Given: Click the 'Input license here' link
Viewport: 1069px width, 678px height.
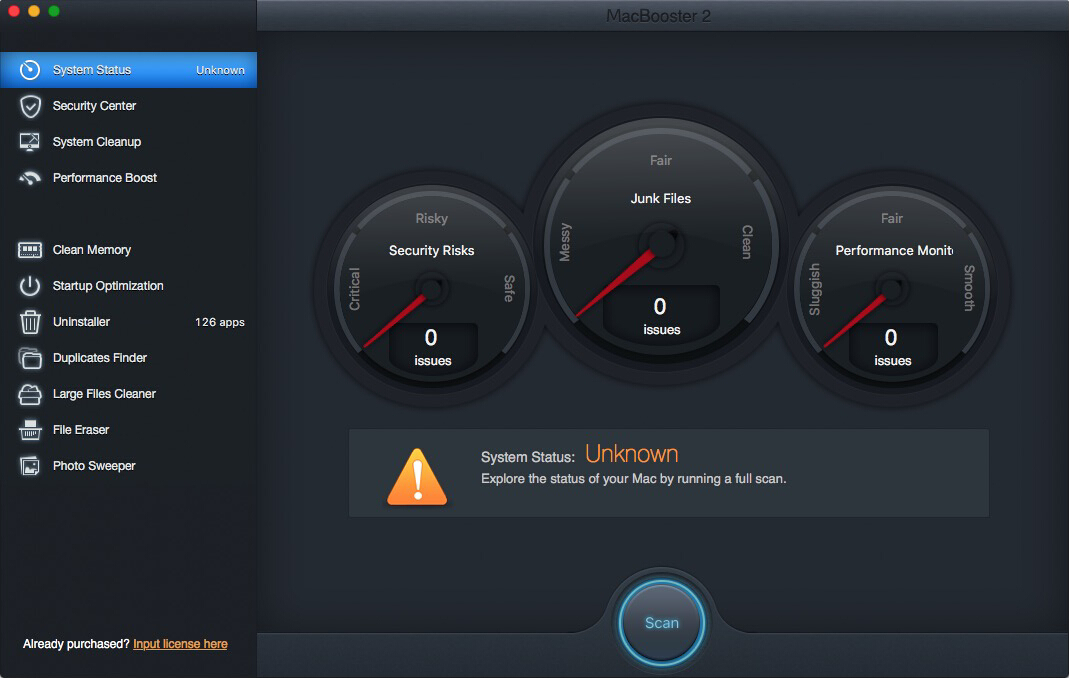Looking at the screenshot, I should pyautogui.click(x=180, y=644).
